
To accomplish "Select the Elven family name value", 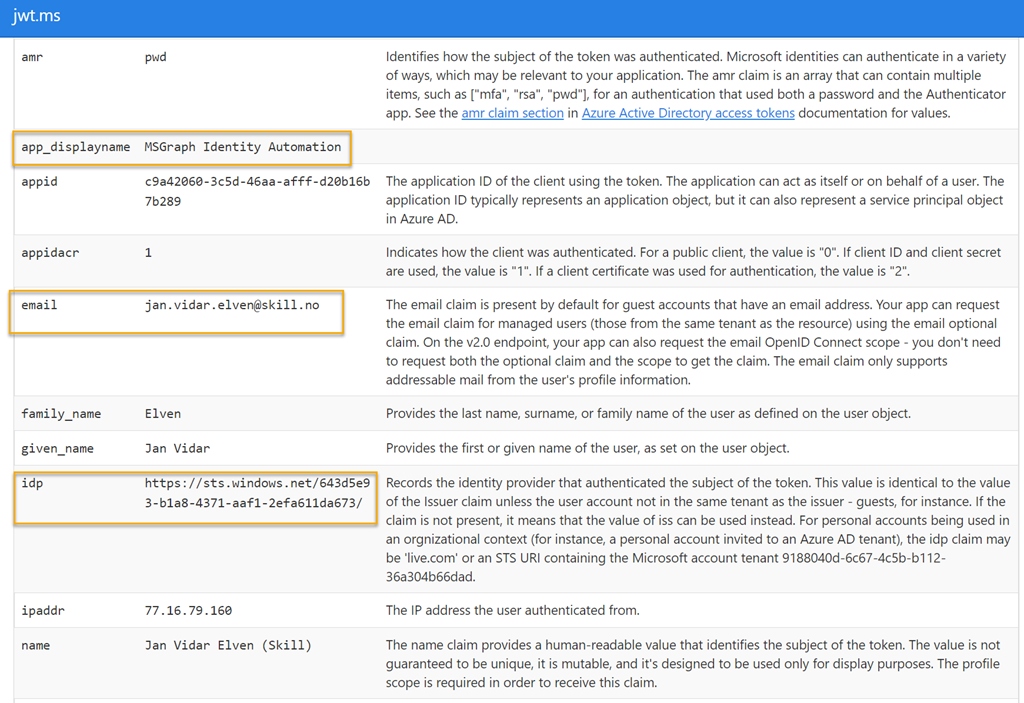I will click(x=163, y=414).
